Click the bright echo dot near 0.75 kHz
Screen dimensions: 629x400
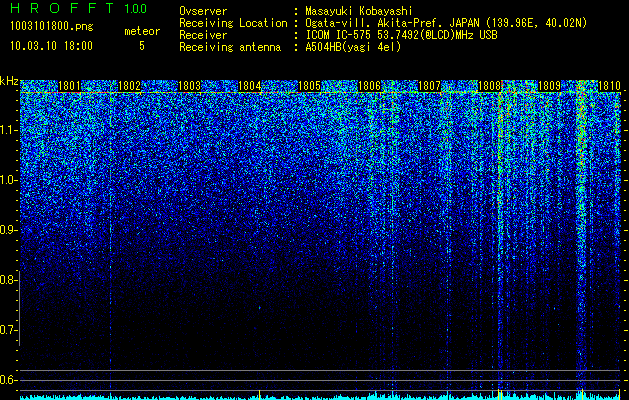click(x=260, y=308)
